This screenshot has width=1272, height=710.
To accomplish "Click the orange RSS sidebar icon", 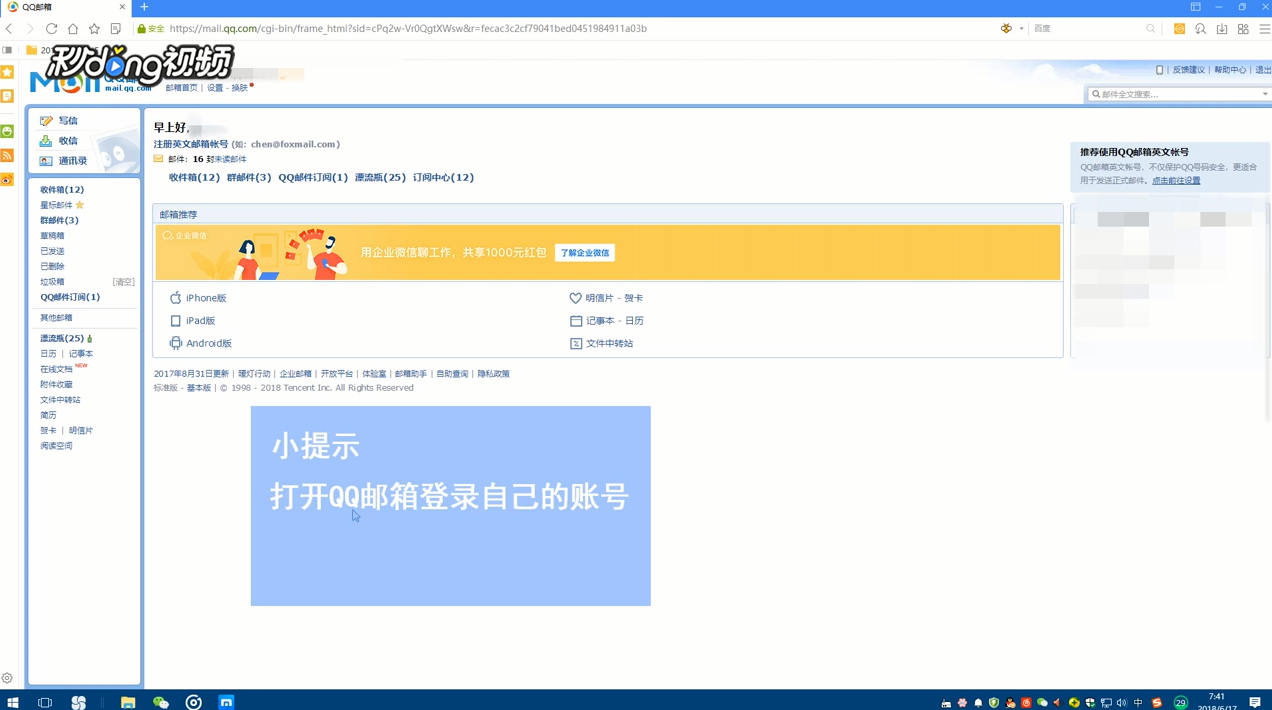I will [x=7, y=155].
